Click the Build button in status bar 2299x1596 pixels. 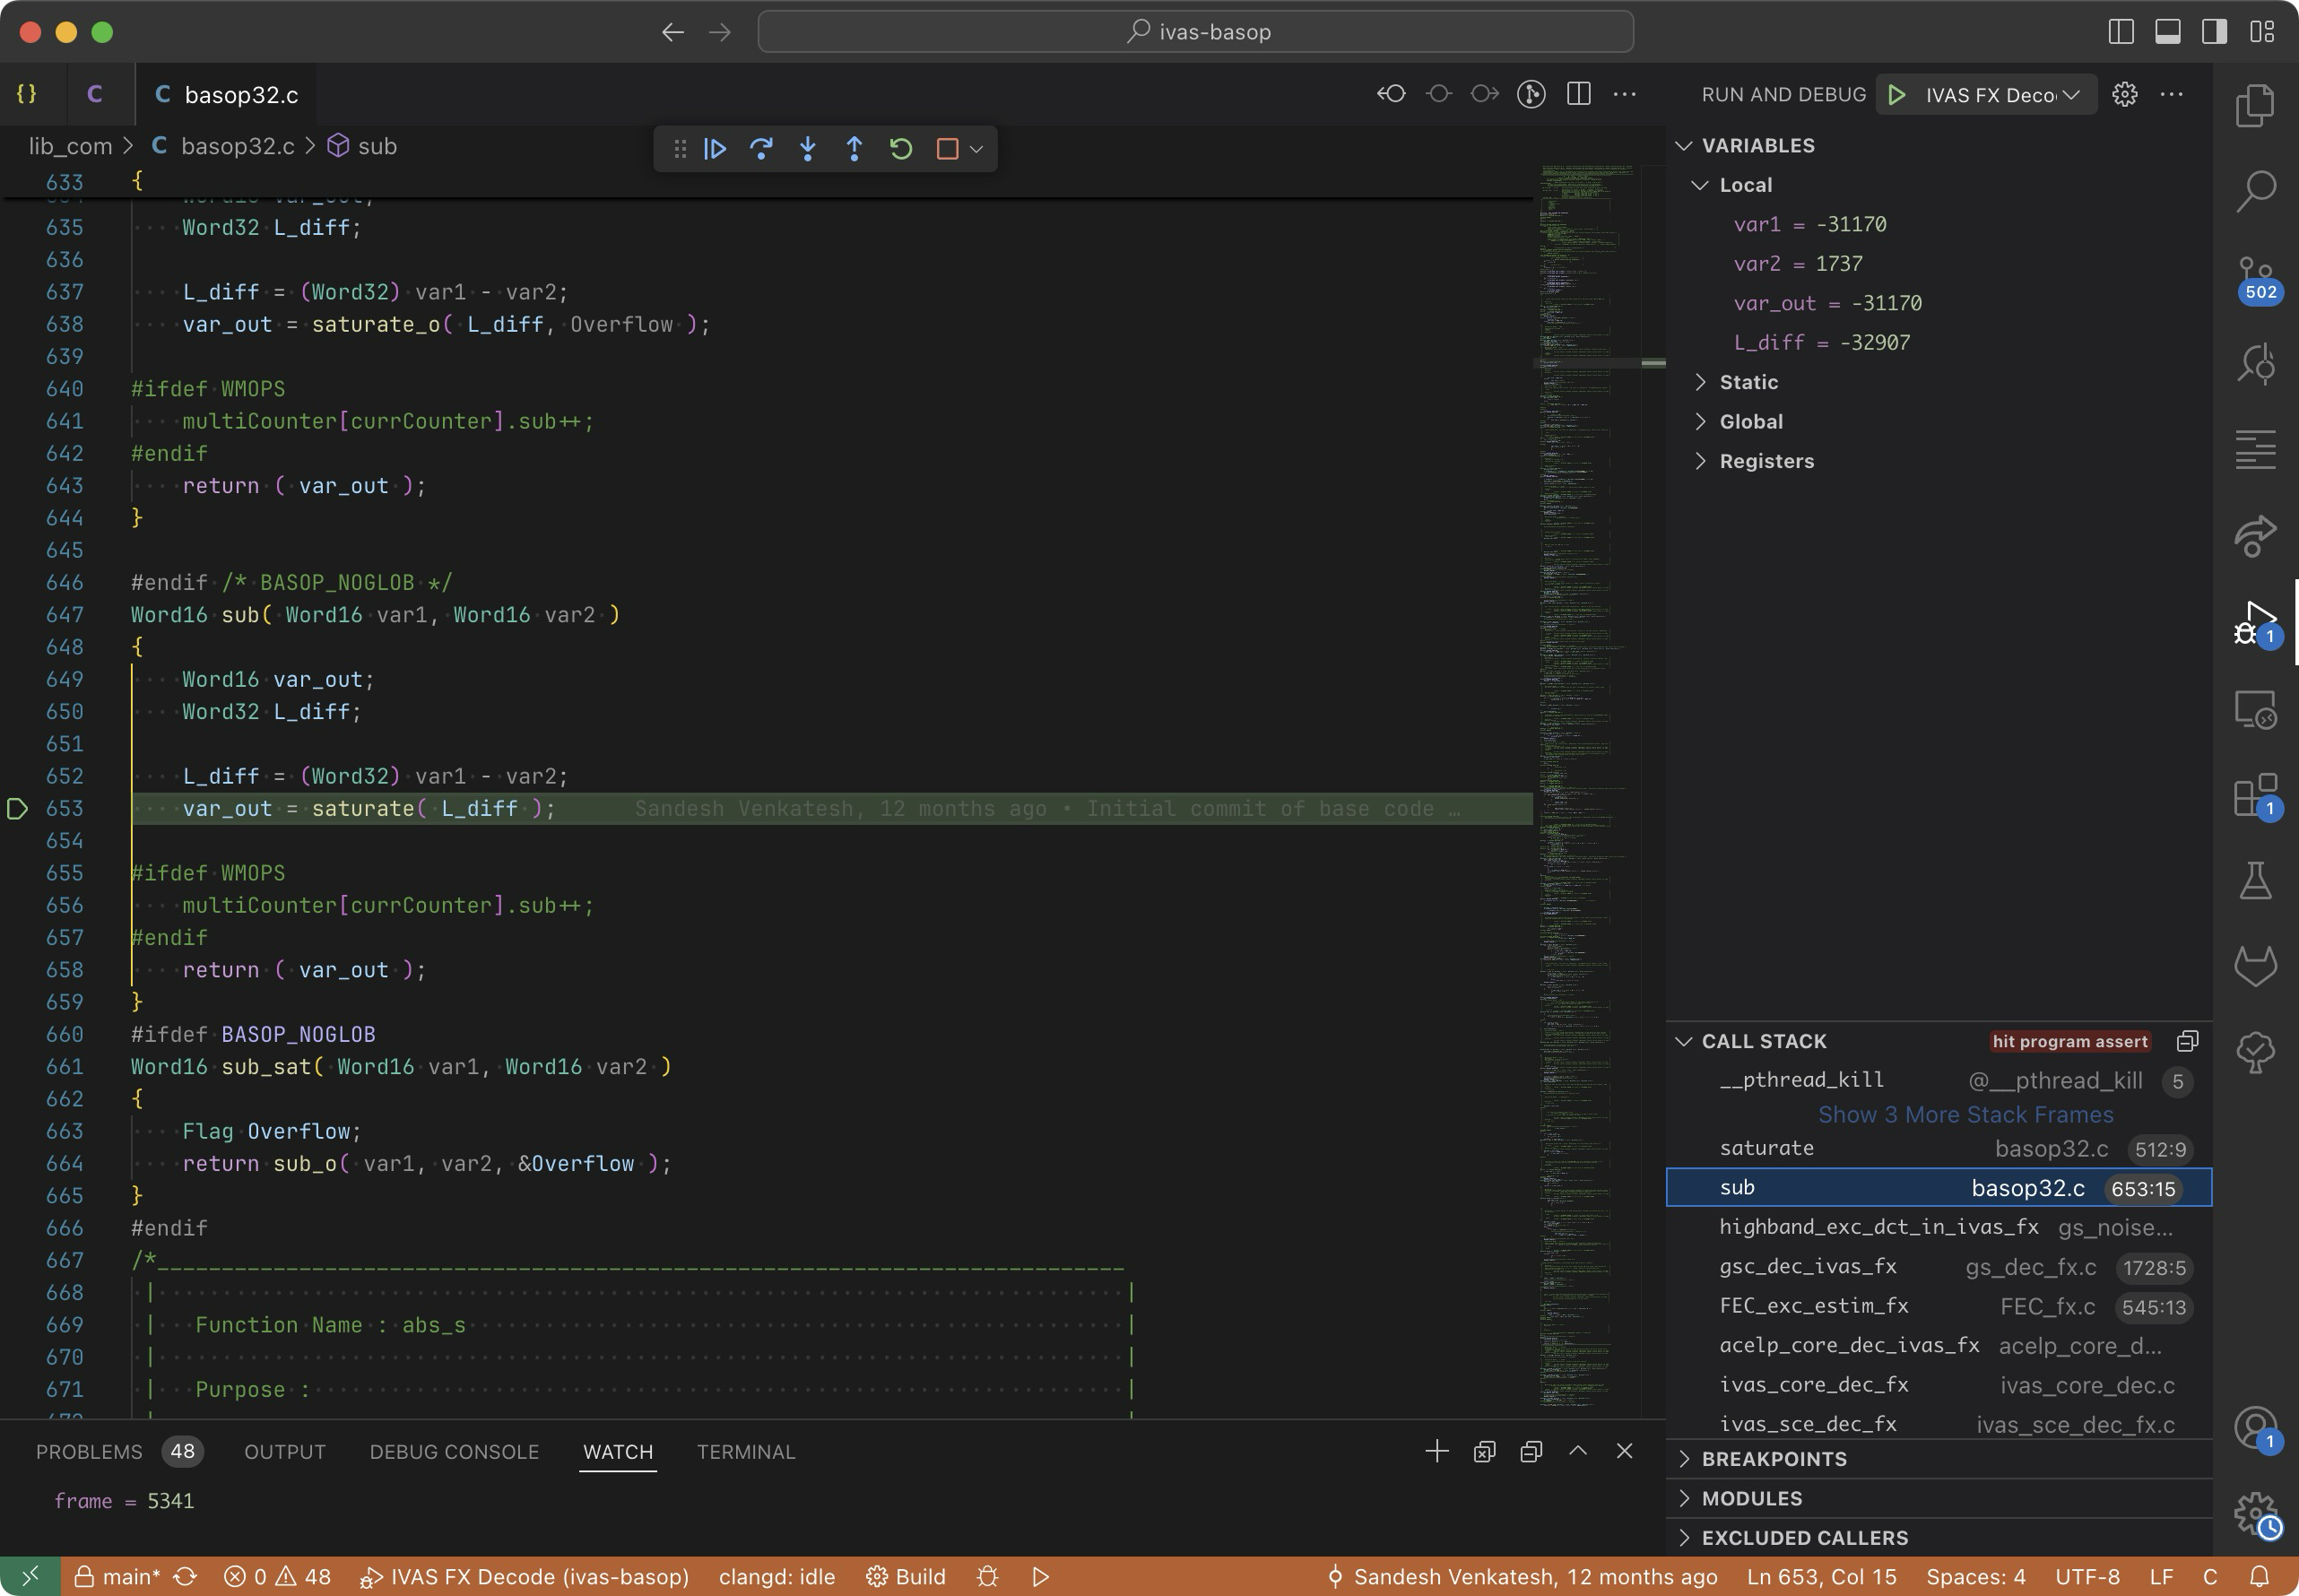coord(906,1576)
